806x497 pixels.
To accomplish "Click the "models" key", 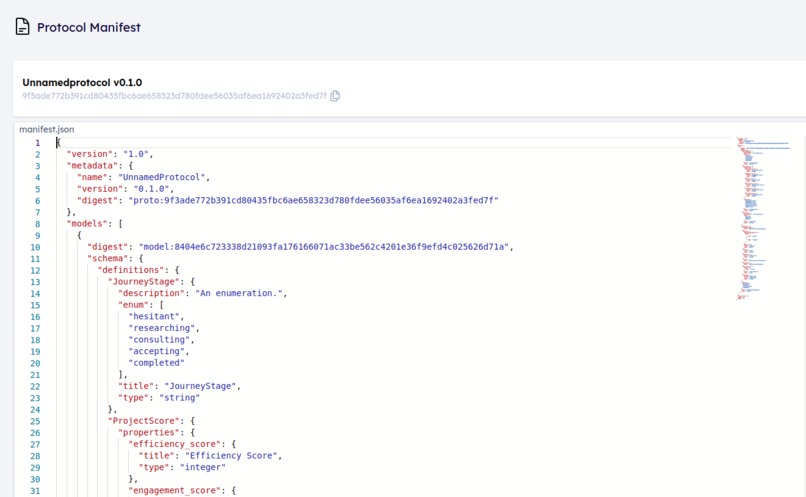I will tap(87, 224).
